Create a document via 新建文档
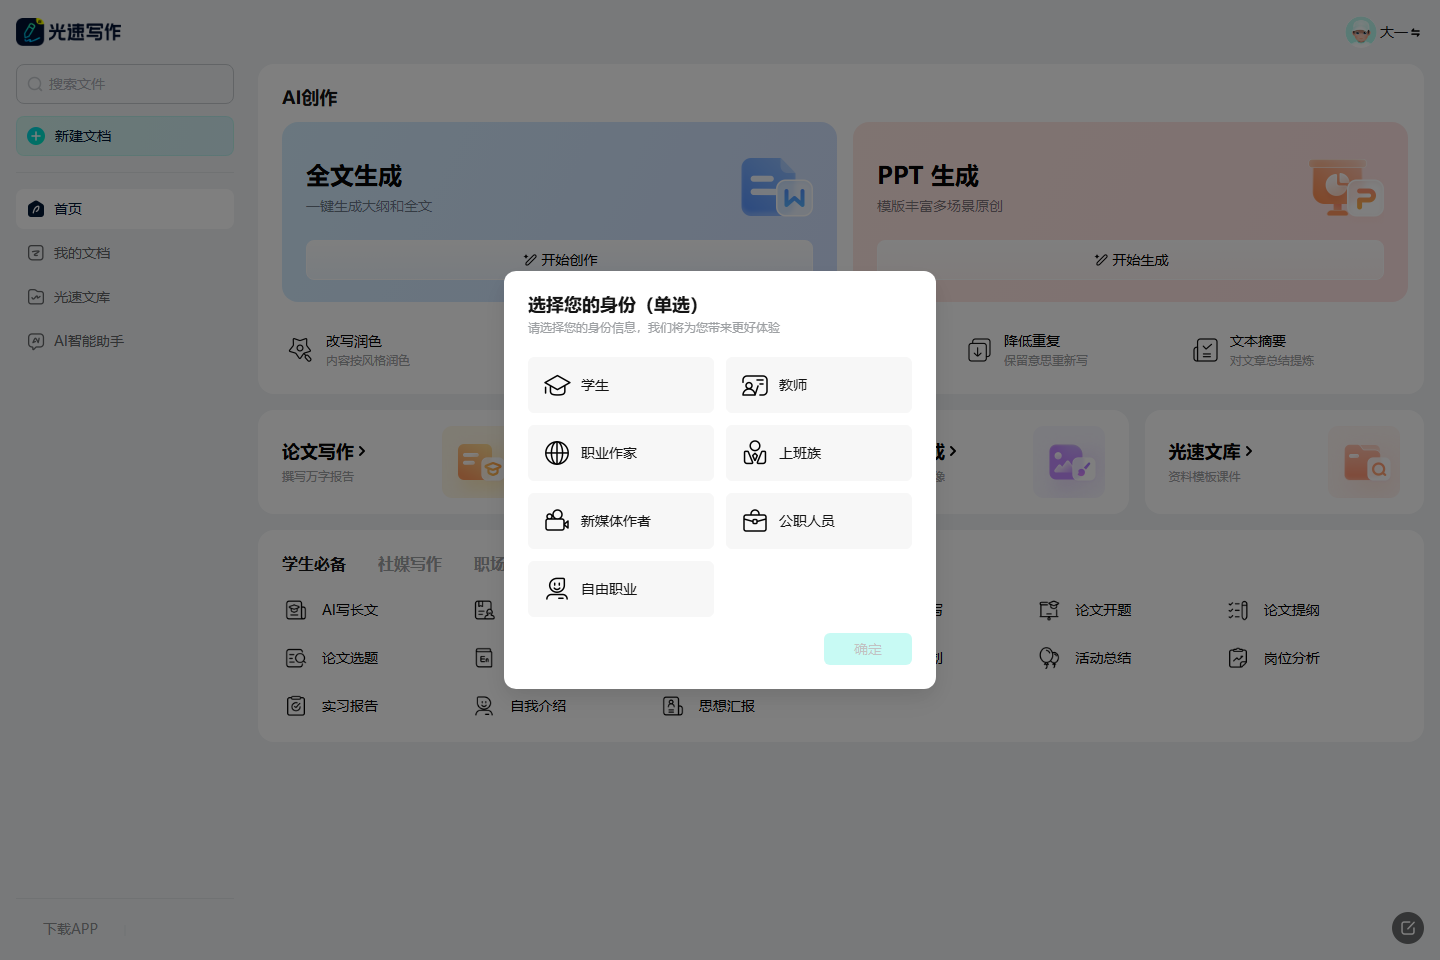 [x=125, y=136]
